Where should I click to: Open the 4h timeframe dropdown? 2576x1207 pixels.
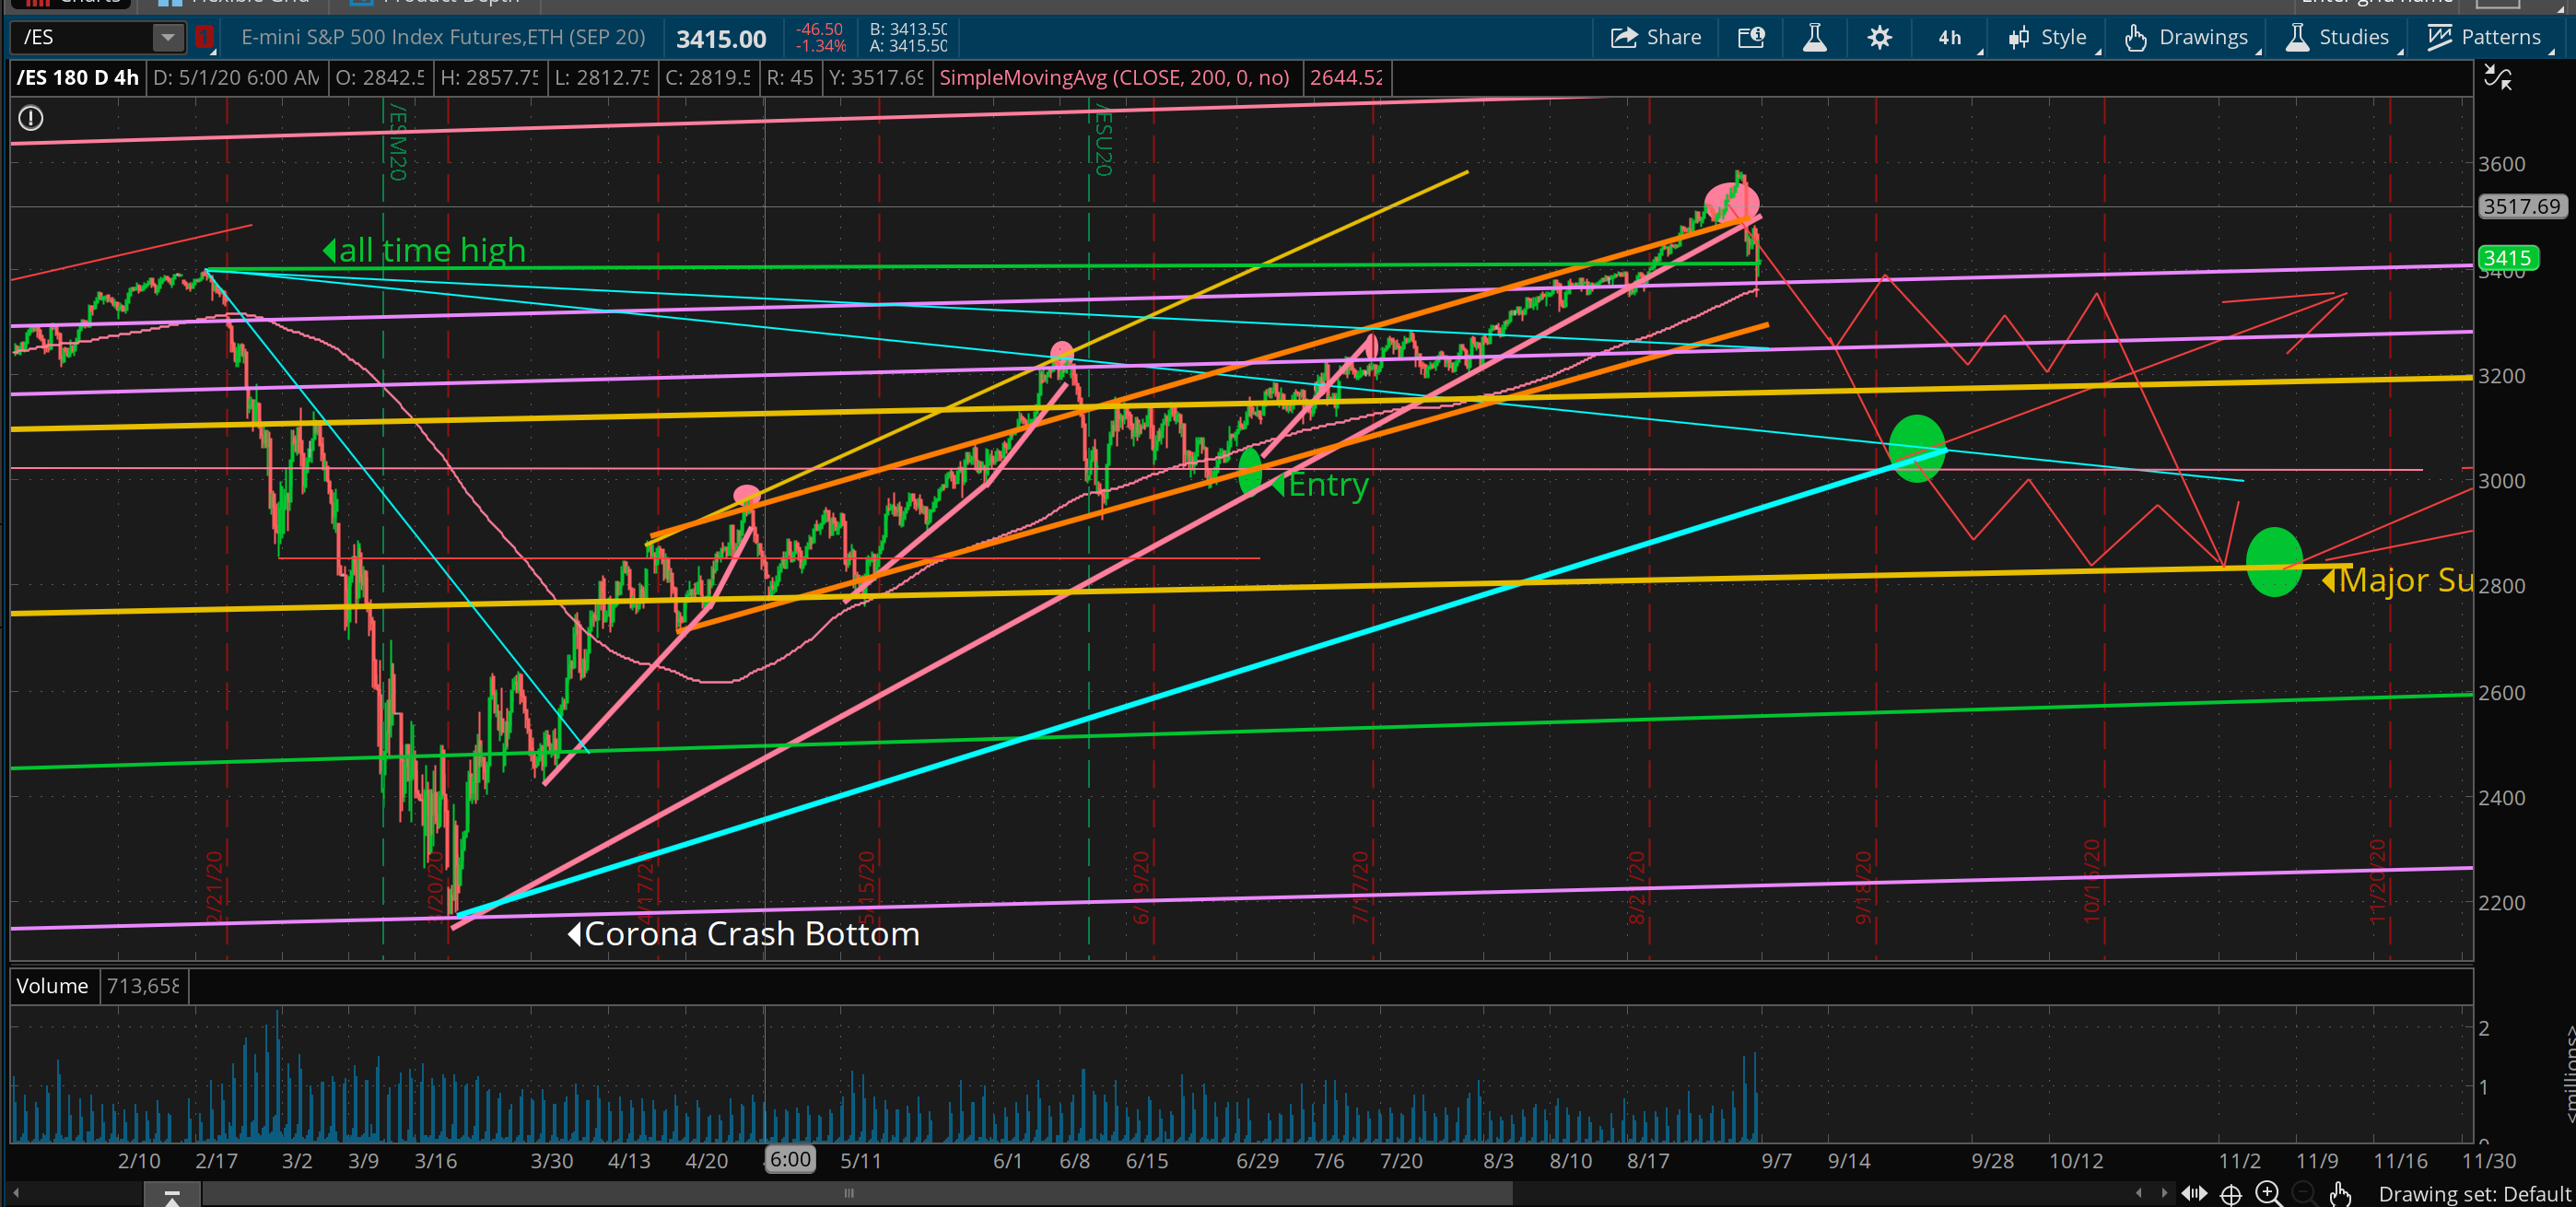point(1952,37)
